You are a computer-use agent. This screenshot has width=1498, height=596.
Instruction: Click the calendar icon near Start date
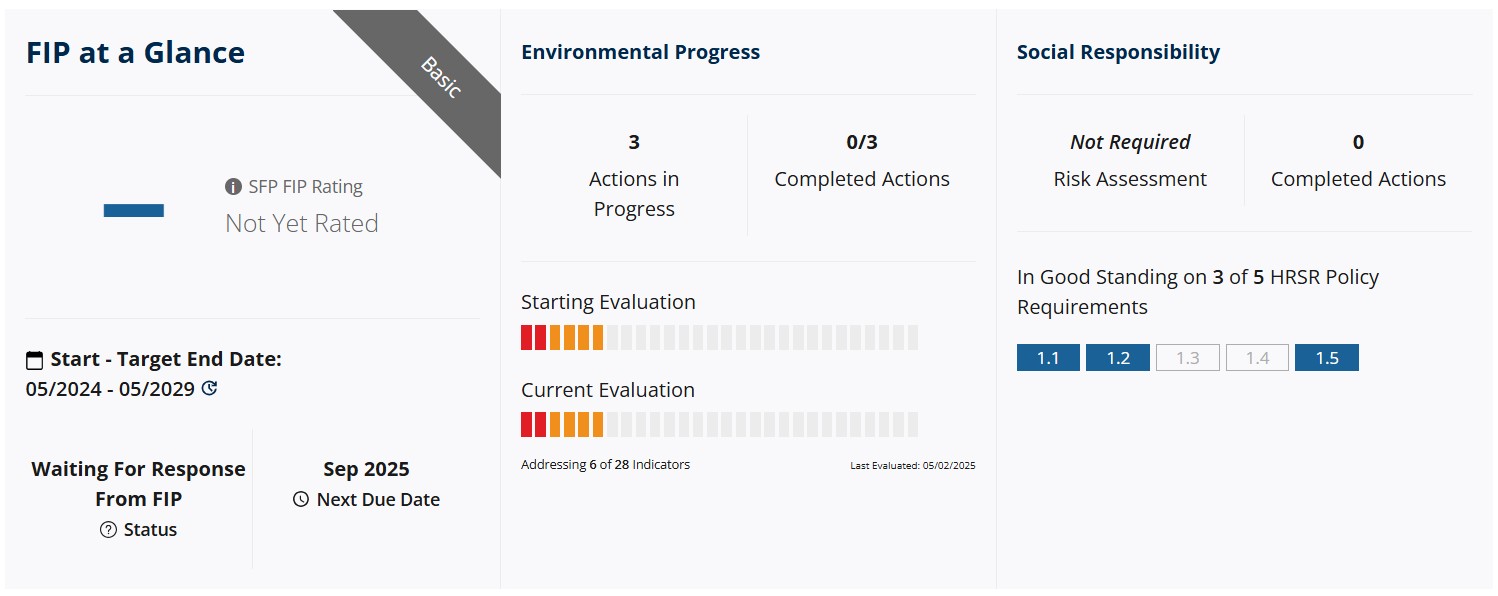[x=35, y=360]
